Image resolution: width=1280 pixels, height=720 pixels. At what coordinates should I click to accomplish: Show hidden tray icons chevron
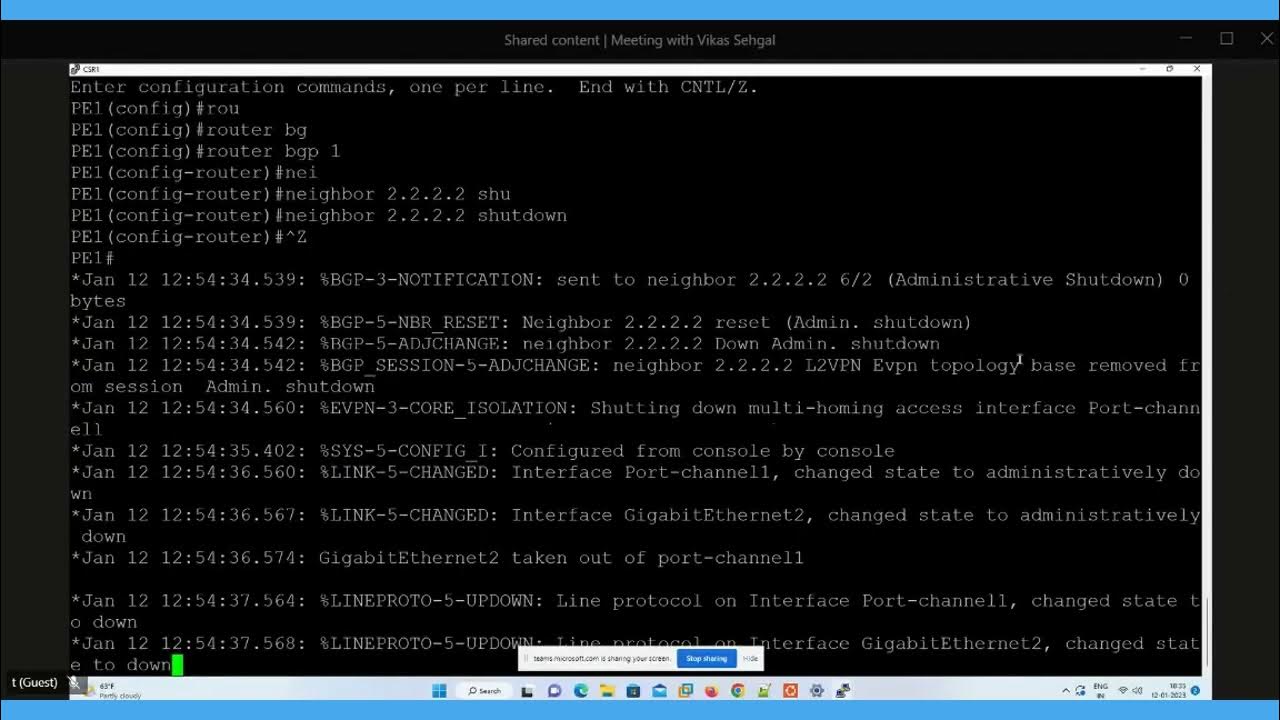click(x=1066, y=690)
